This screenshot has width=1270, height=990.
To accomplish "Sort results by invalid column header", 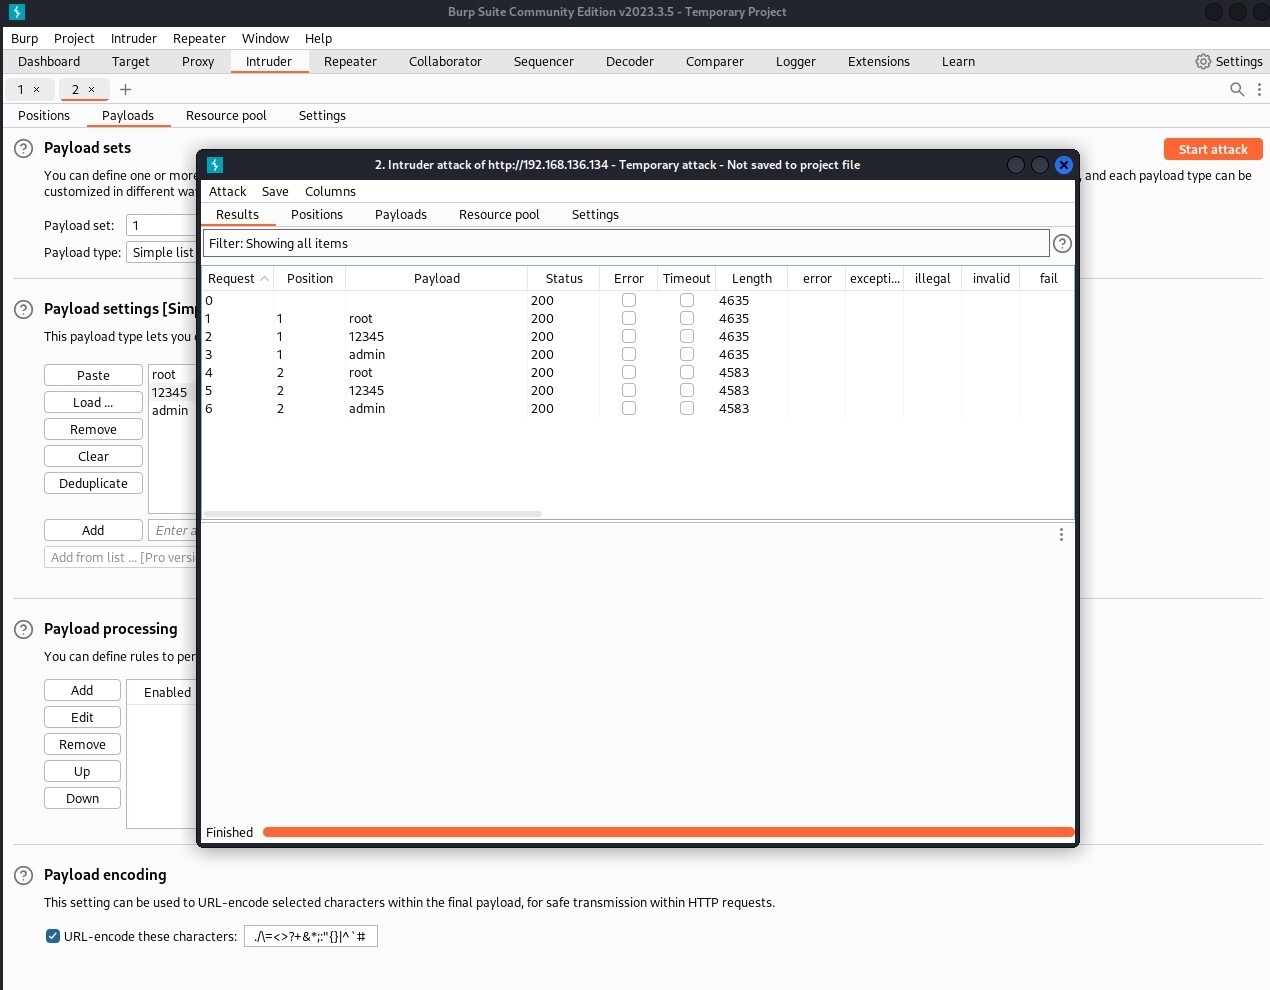I will (991, 279).
